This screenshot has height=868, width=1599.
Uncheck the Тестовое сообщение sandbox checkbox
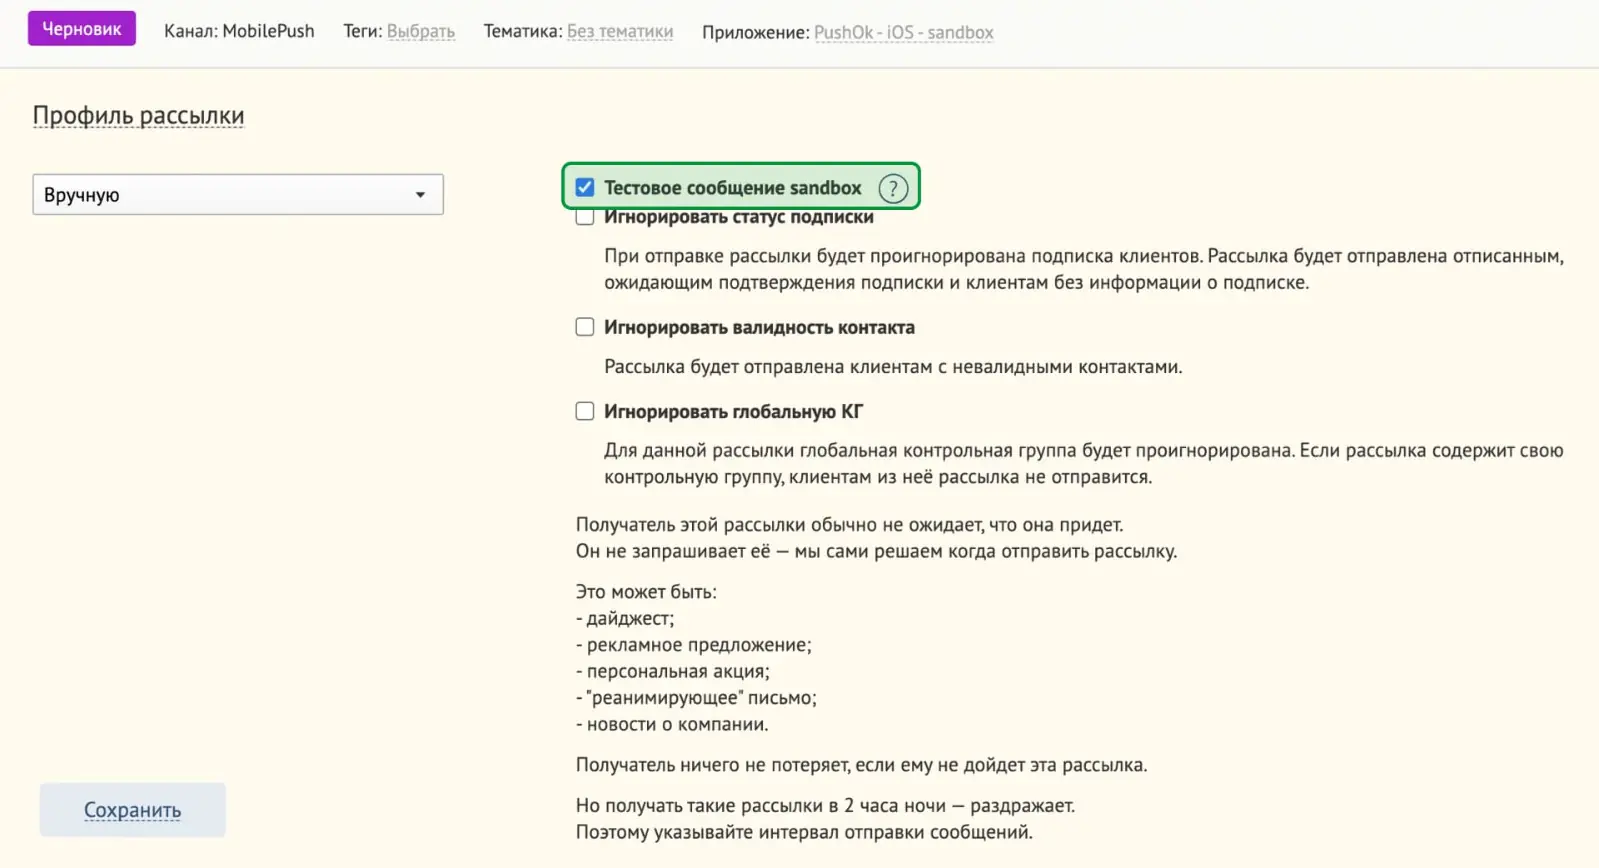pos(585,187)
